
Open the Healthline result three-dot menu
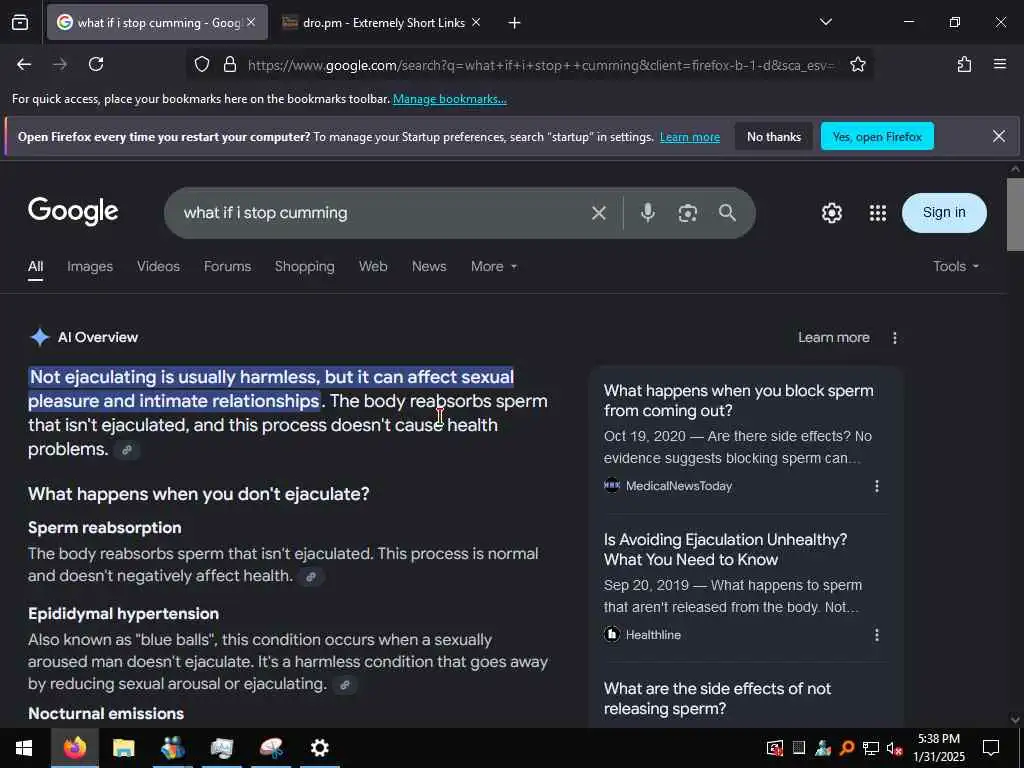pos(876,635)
